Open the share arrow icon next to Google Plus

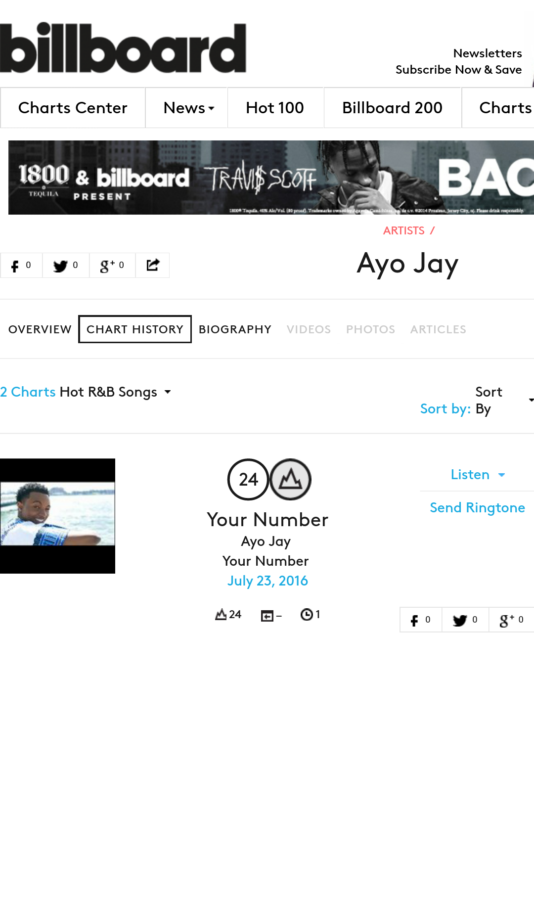coord(153,265)
